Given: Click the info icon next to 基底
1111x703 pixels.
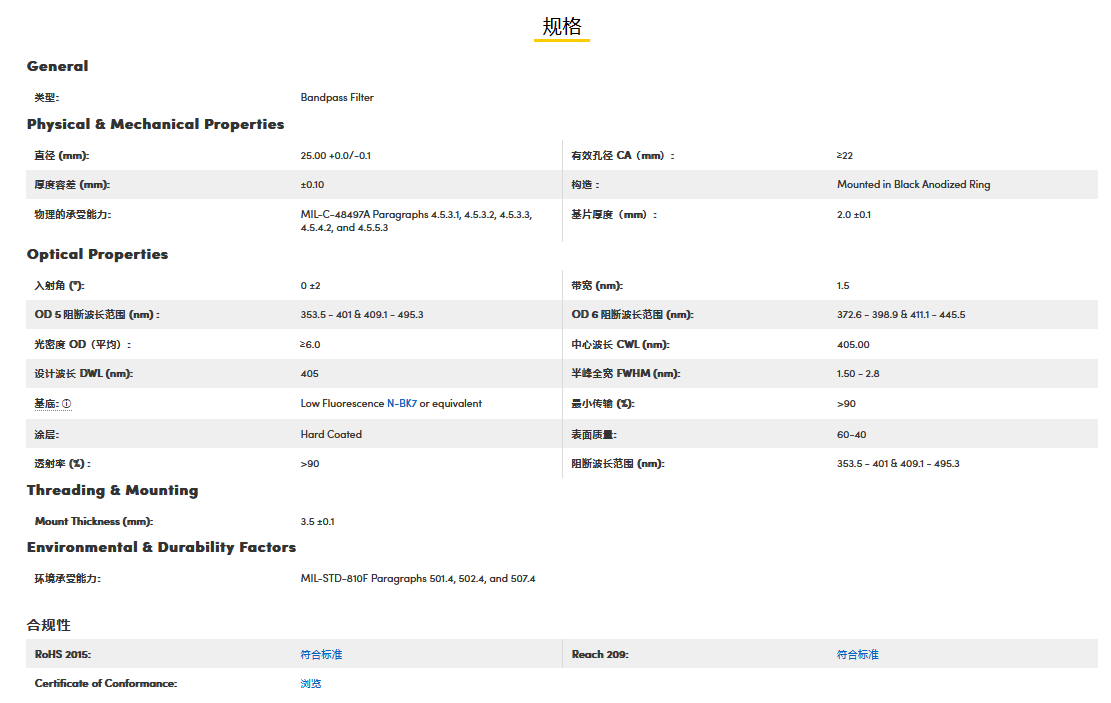Looking at the screenshot, I should 67,404.
